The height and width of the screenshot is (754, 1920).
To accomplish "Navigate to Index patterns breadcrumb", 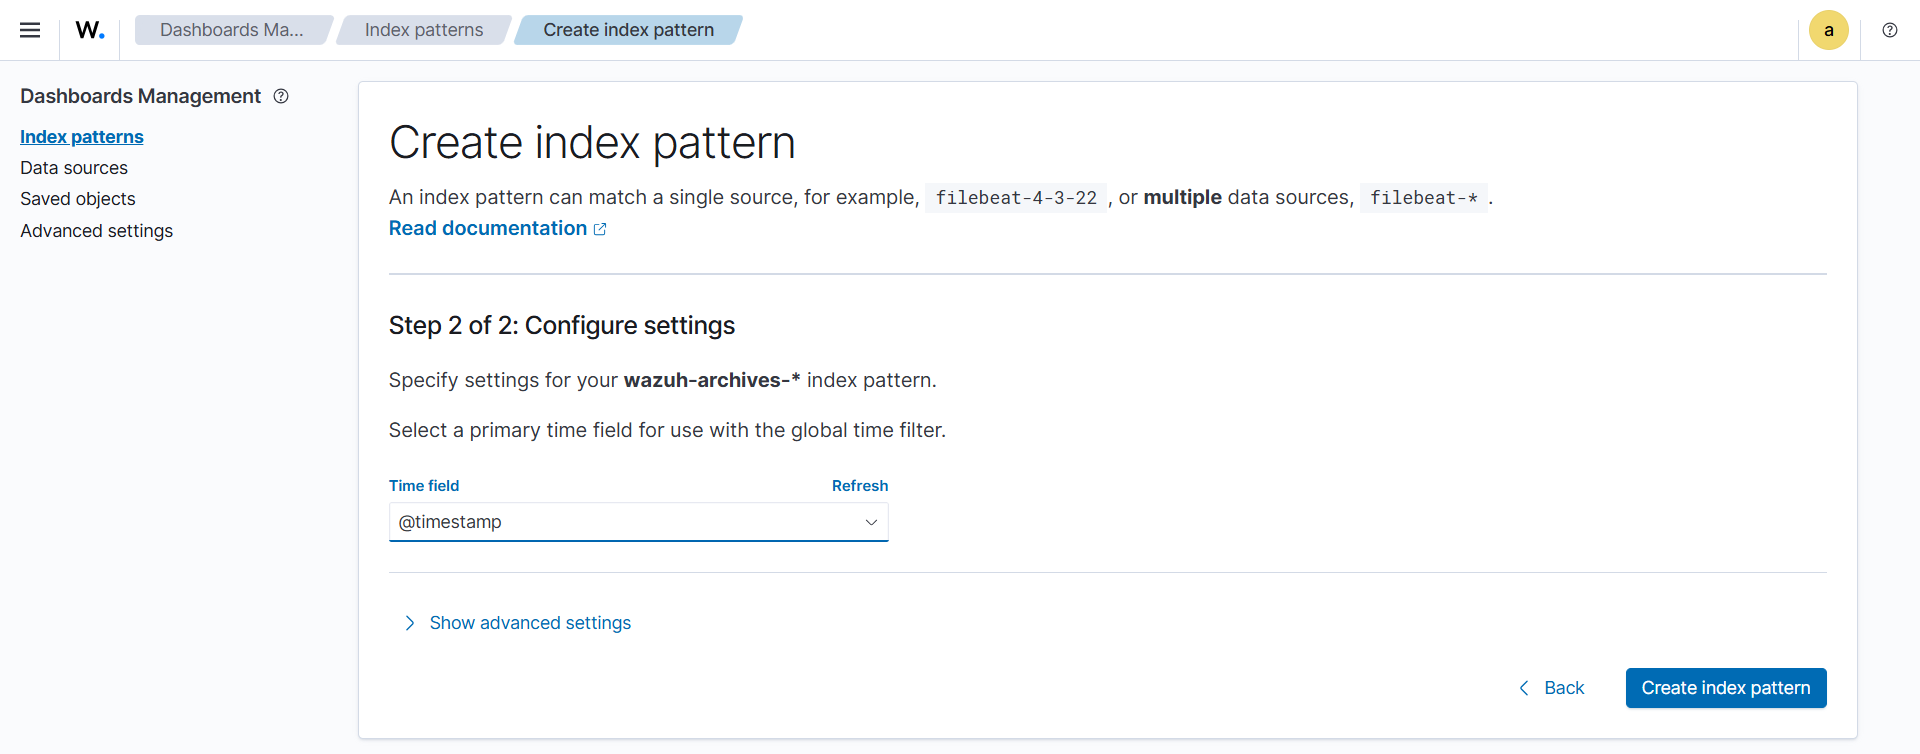I will tap(423, 30).
